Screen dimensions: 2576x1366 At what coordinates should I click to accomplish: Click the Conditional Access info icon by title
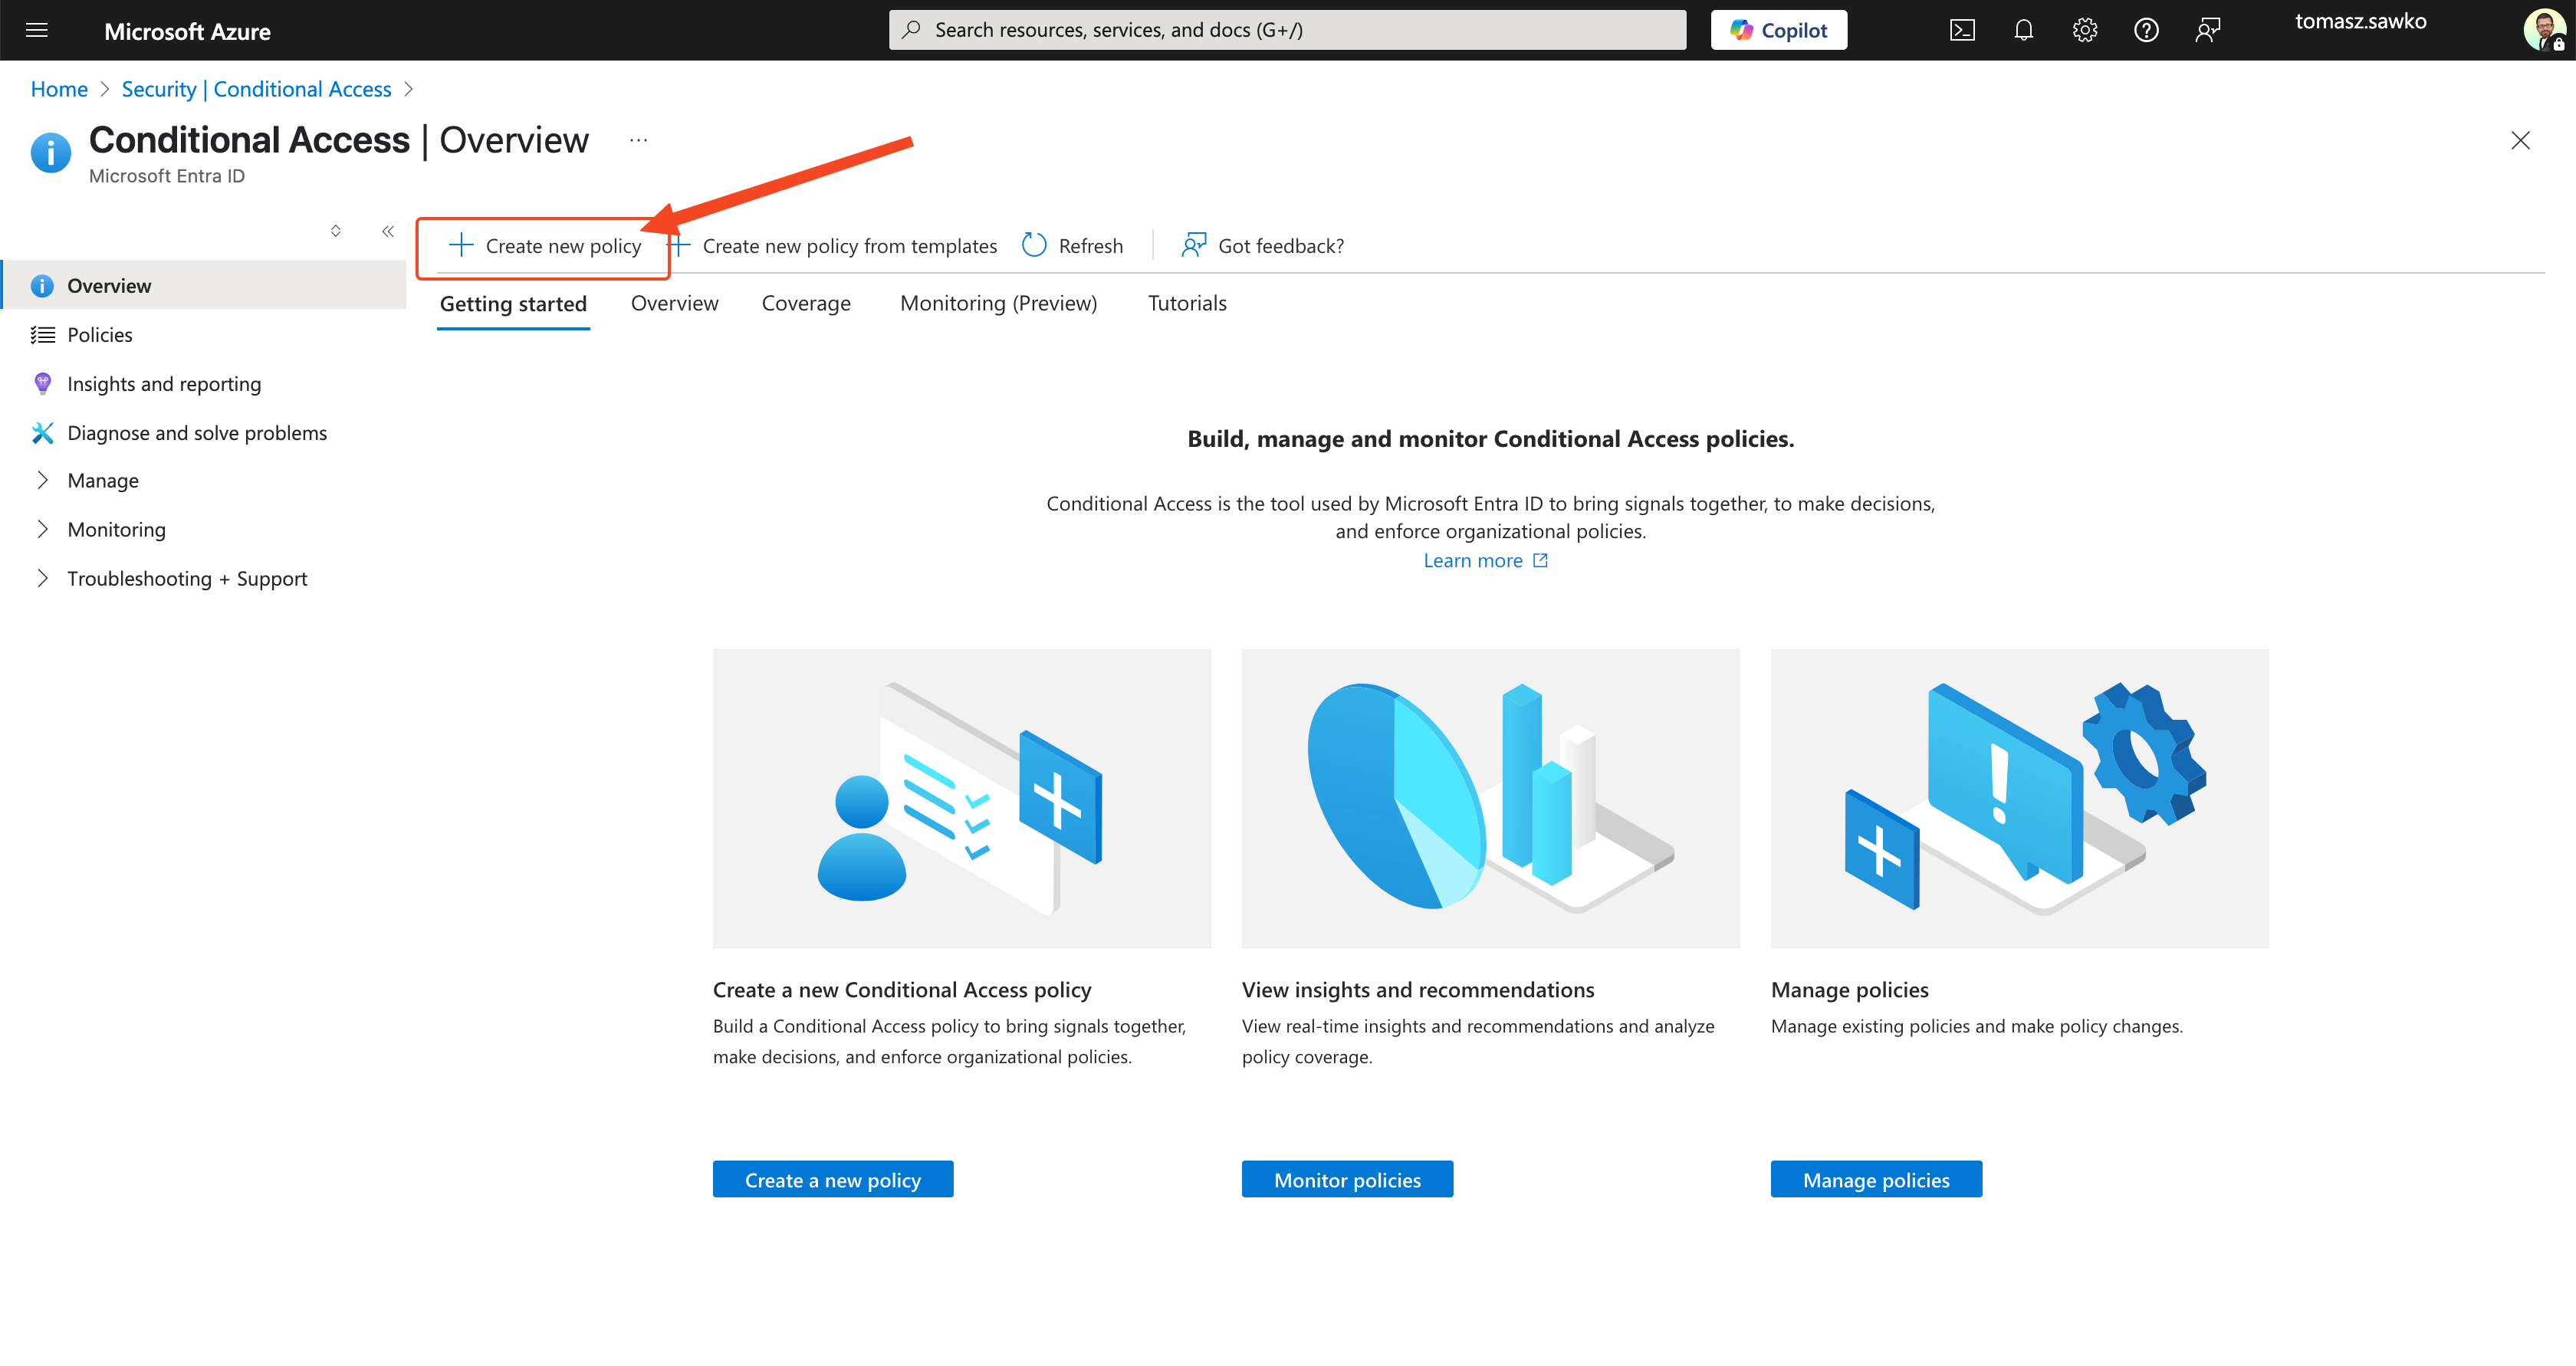[50, 153]
